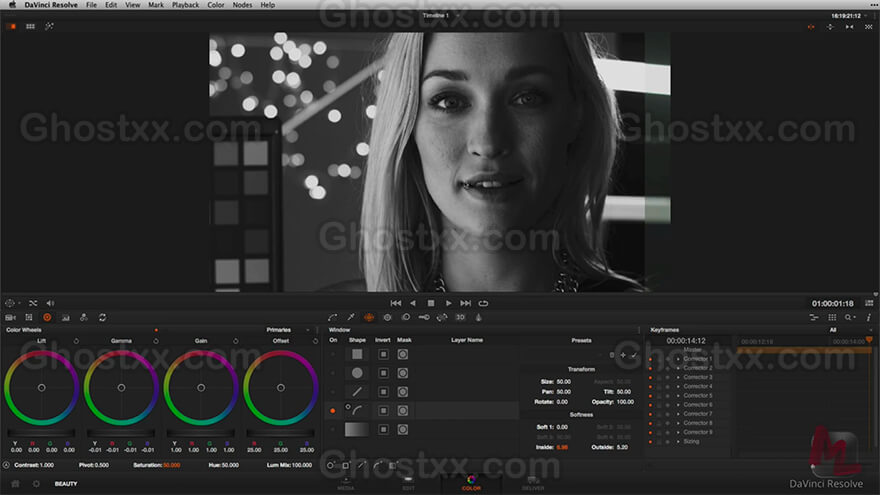
Task: Expand the Corrector 7 keyframe track
Action: point(678,414)
